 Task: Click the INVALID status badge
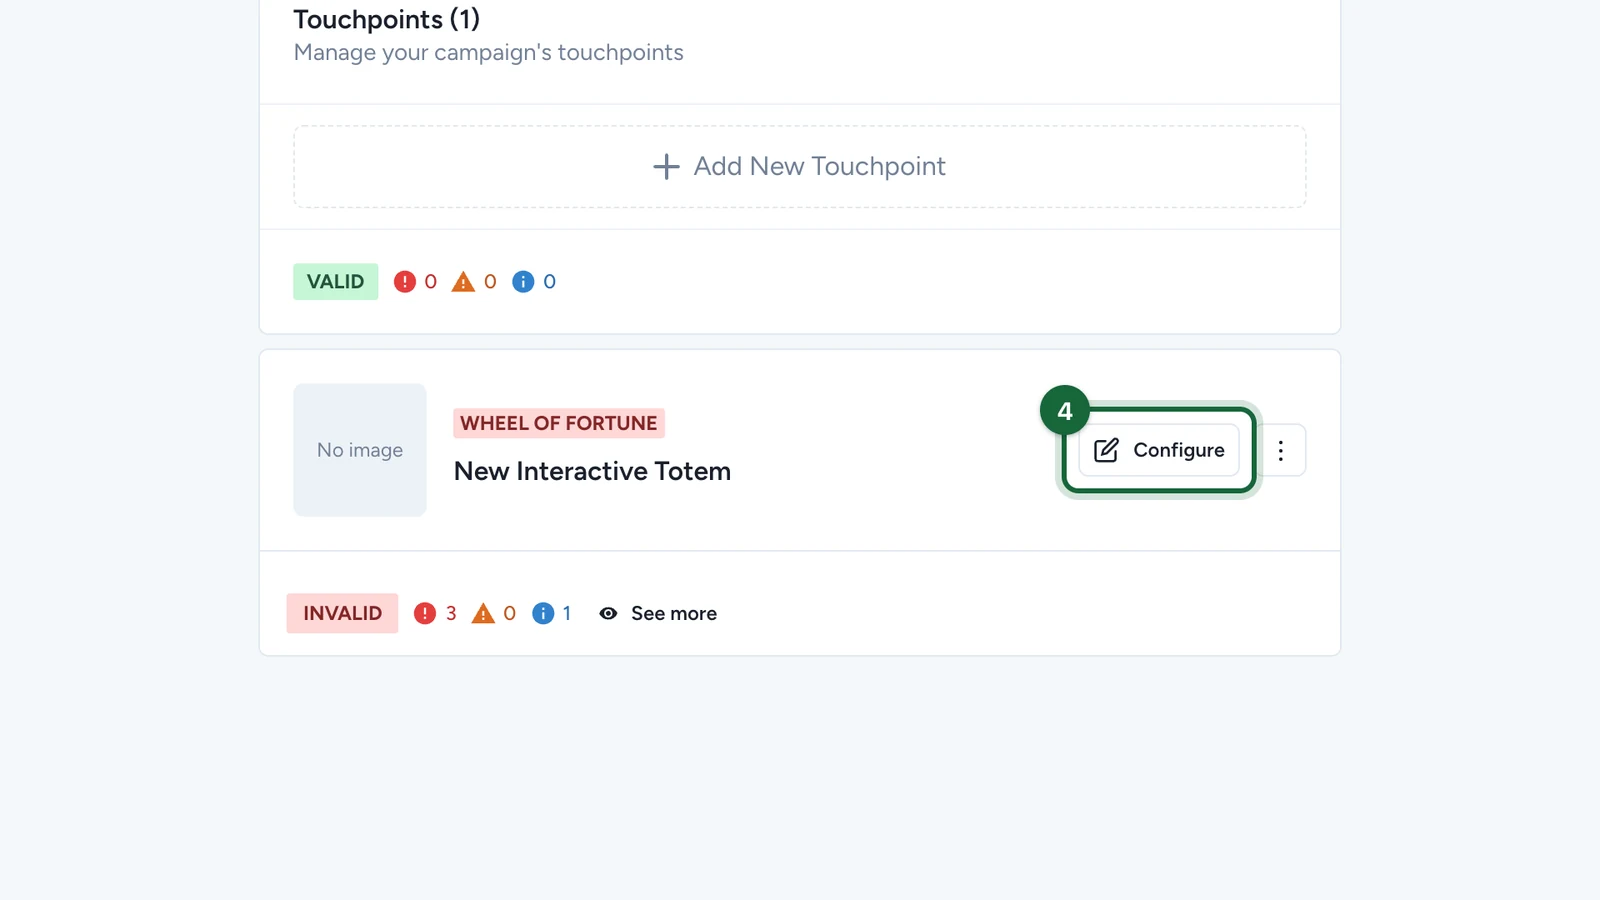342,613
